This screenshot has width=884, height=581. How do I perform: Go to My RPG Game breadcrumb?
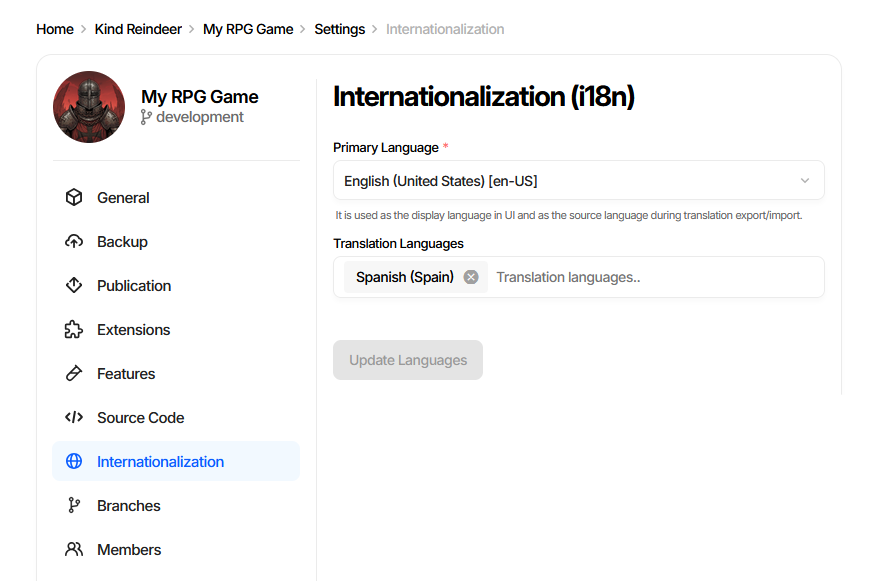pos(248,29)
